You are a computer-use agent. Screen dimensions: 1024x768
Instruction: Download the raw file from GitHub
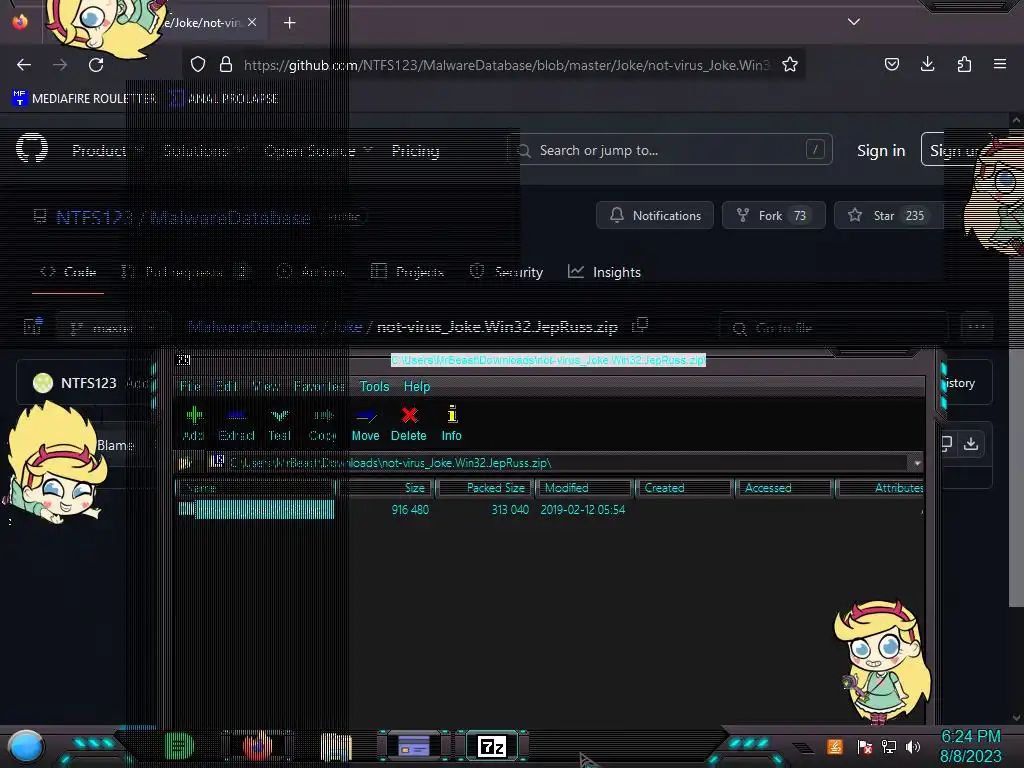(x=971, y=444)
